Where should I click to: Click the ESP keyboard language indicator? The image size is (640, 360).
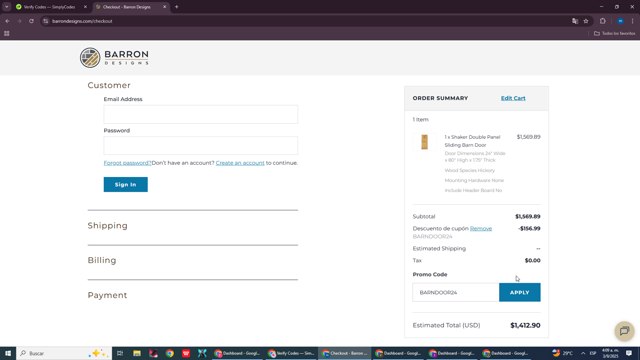click(593, 353)
